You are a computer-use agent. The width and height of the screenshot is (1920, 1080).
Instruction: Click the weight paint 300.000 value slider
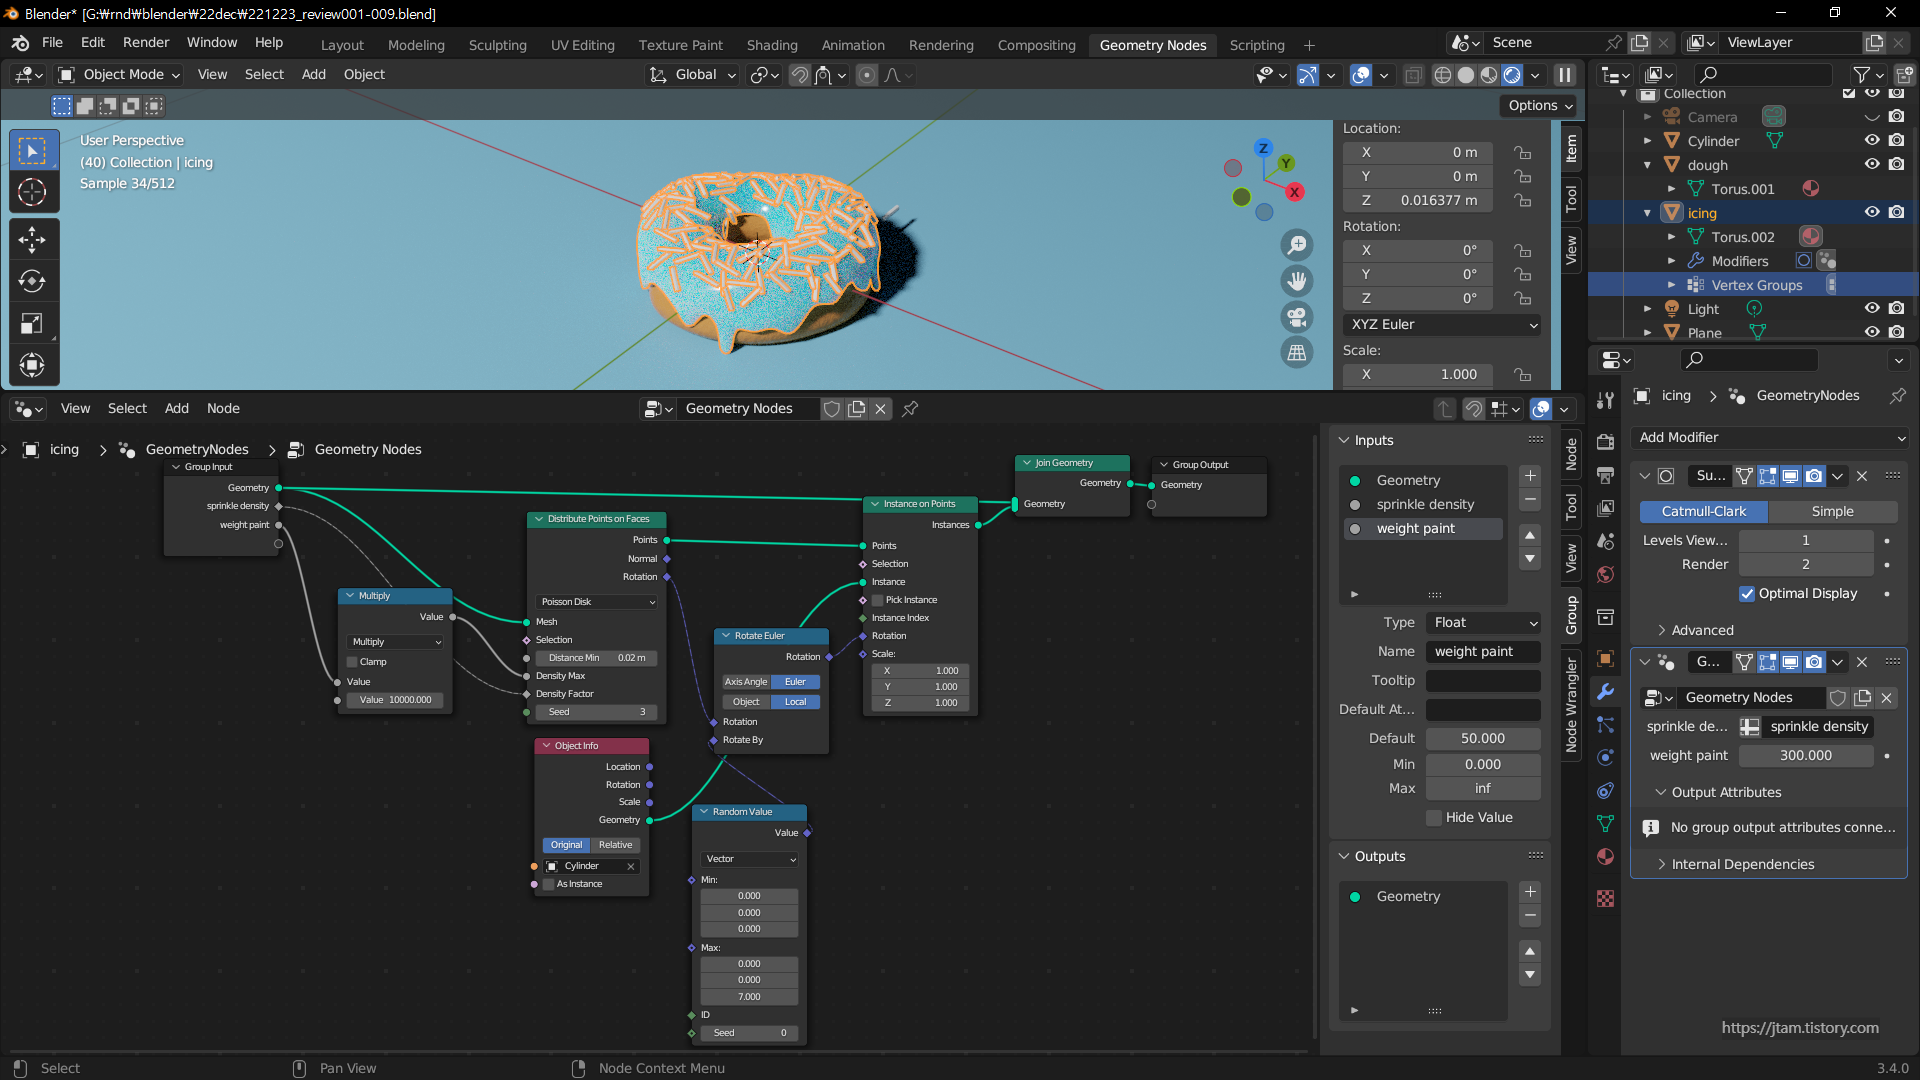click(1805, 756)
